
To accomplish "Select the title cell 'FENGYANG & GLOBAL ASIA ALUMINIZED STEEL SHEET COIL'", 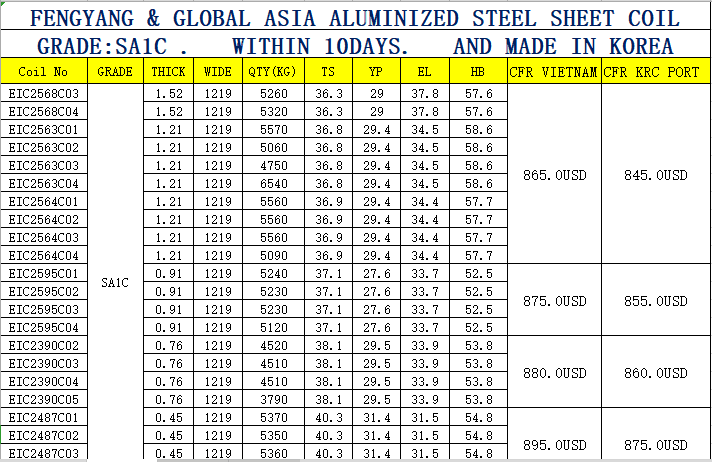I will point(355,16).
